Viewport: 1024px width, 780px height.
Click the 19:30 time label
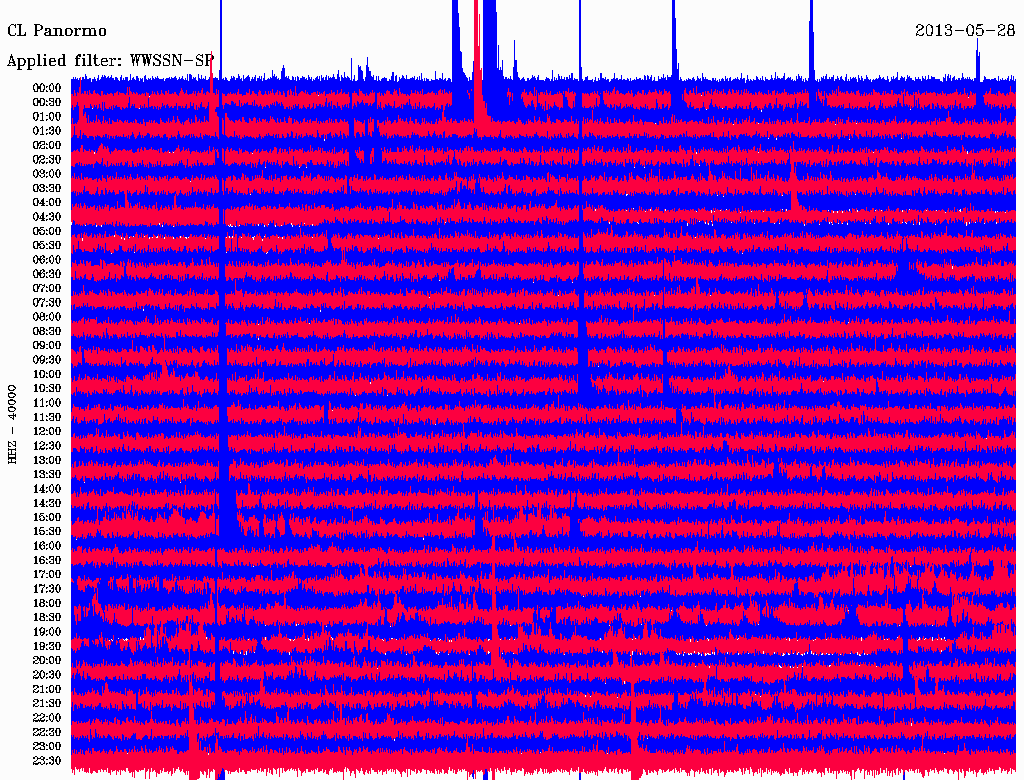(47, 646)
